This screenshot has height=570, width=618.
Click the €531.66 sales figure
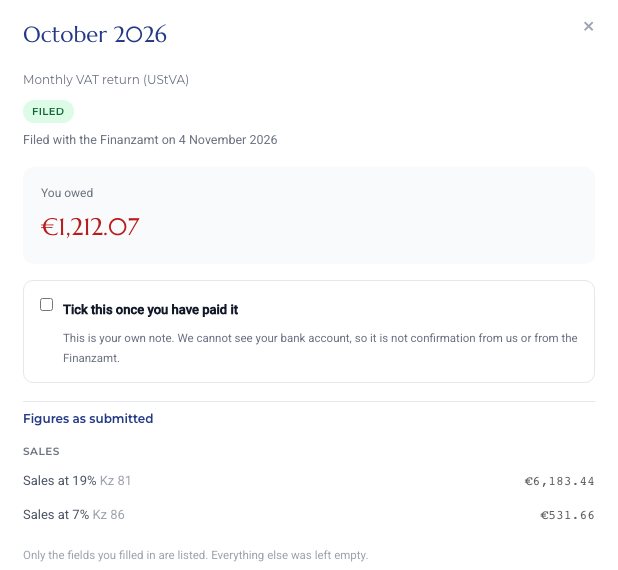tap(567, 515)
